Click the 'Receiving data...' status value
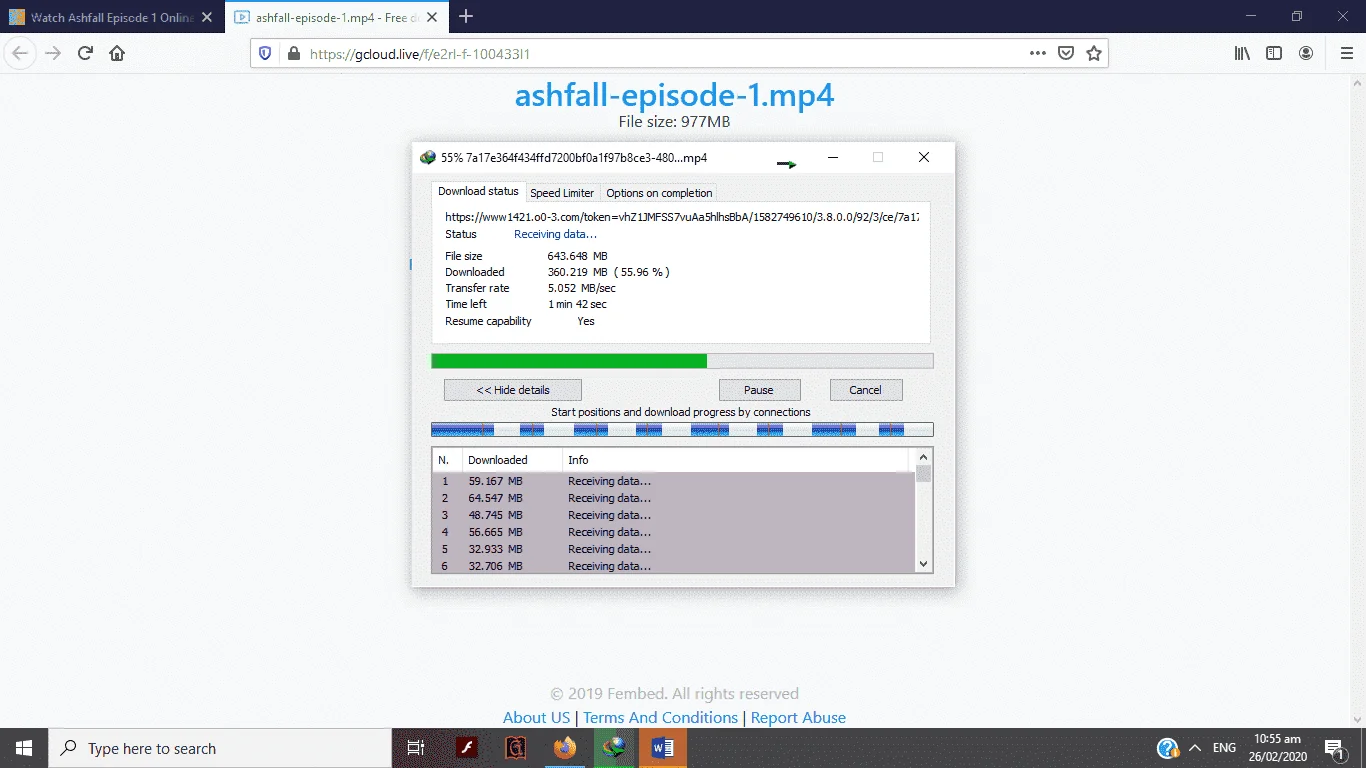The width and height of the screenshot is (1366, 768). (x=555, y=234)
